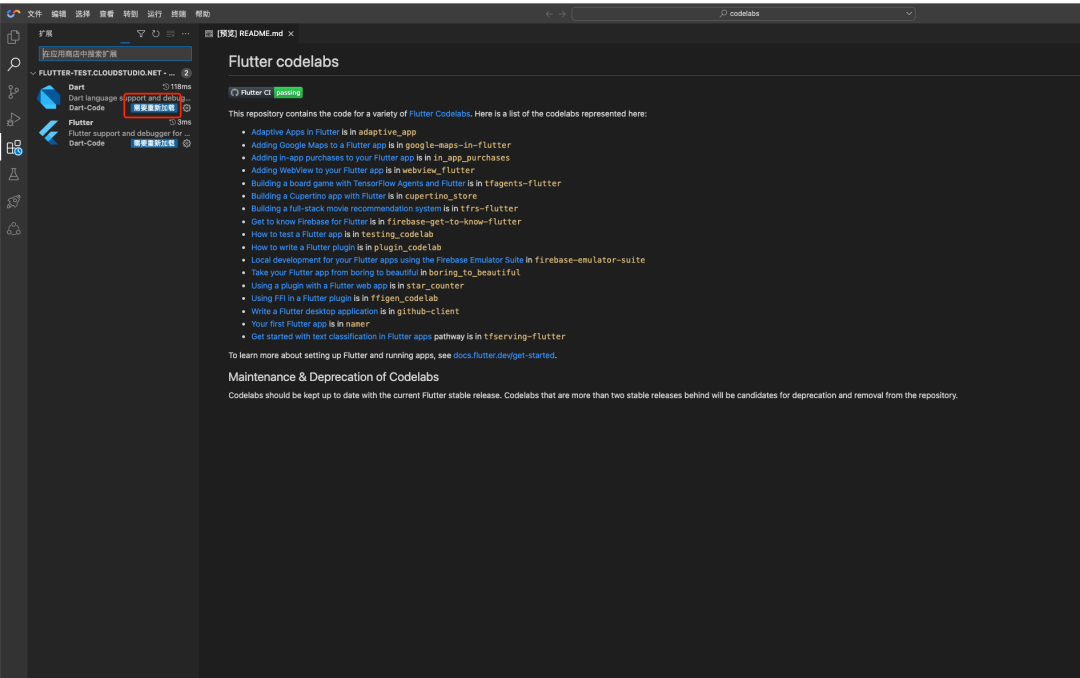Open Write a Flutter desktop application link

coord(314,311)
